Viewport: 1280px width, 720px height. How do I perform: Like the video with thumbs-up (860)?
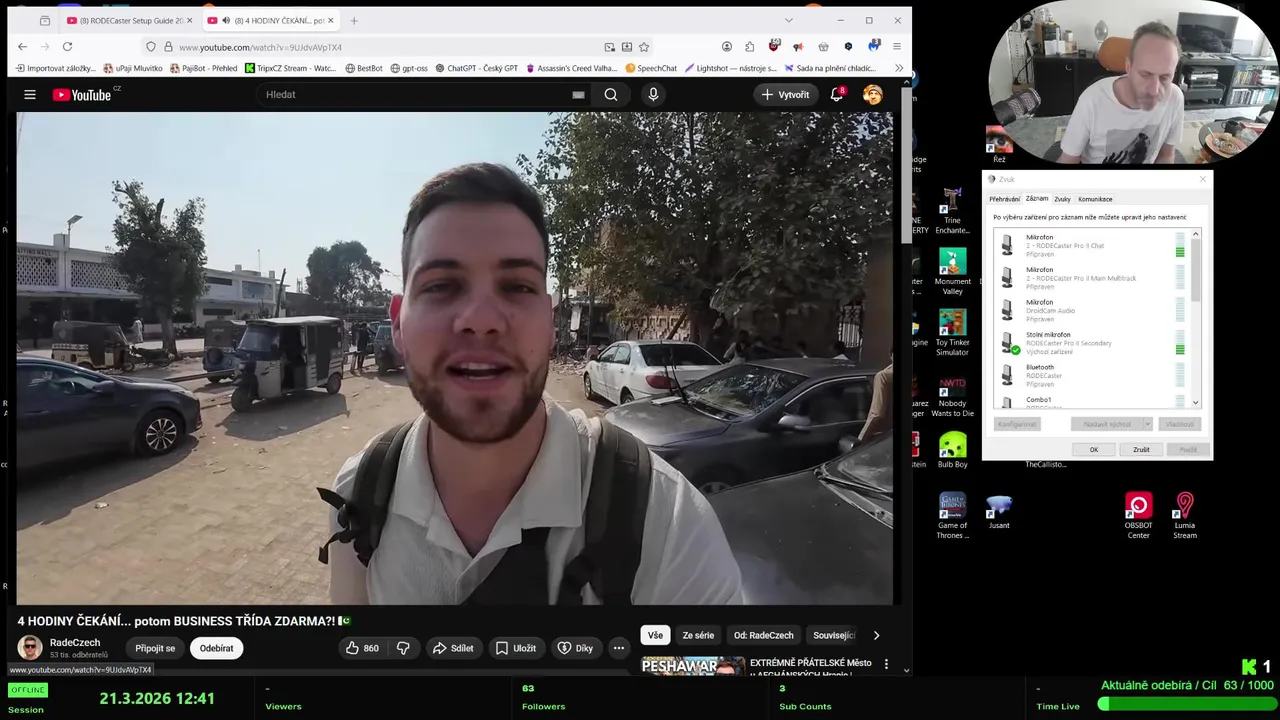[362, 648]
